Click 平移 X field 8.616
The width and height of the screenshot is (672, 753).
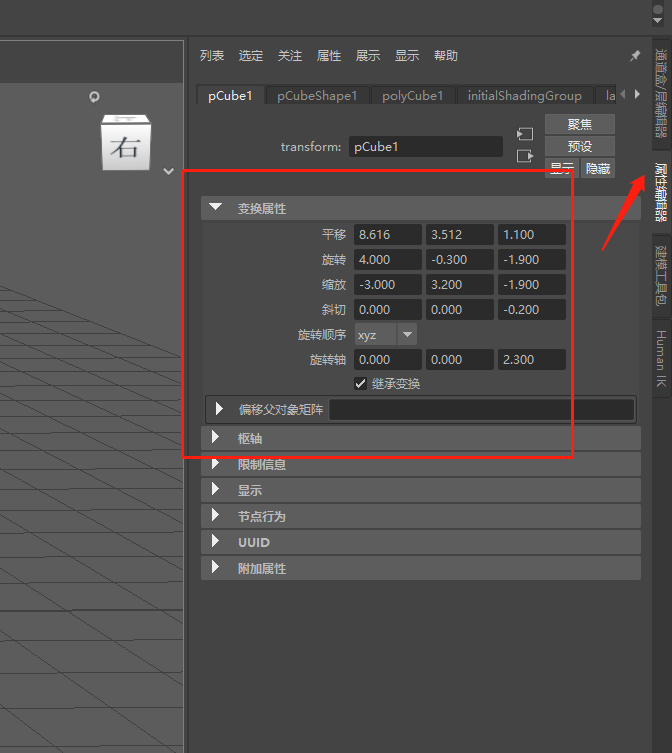click(x=388, y=234)
